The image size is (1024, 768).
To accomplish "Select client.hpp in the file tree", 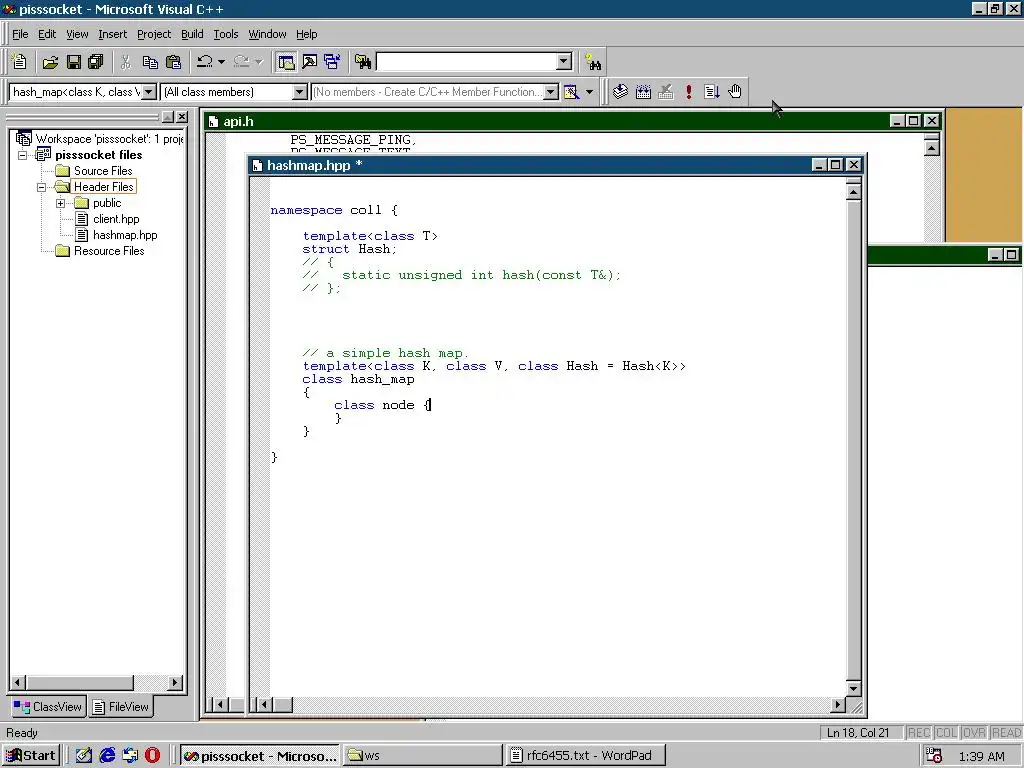I will [x=116, y=219].
